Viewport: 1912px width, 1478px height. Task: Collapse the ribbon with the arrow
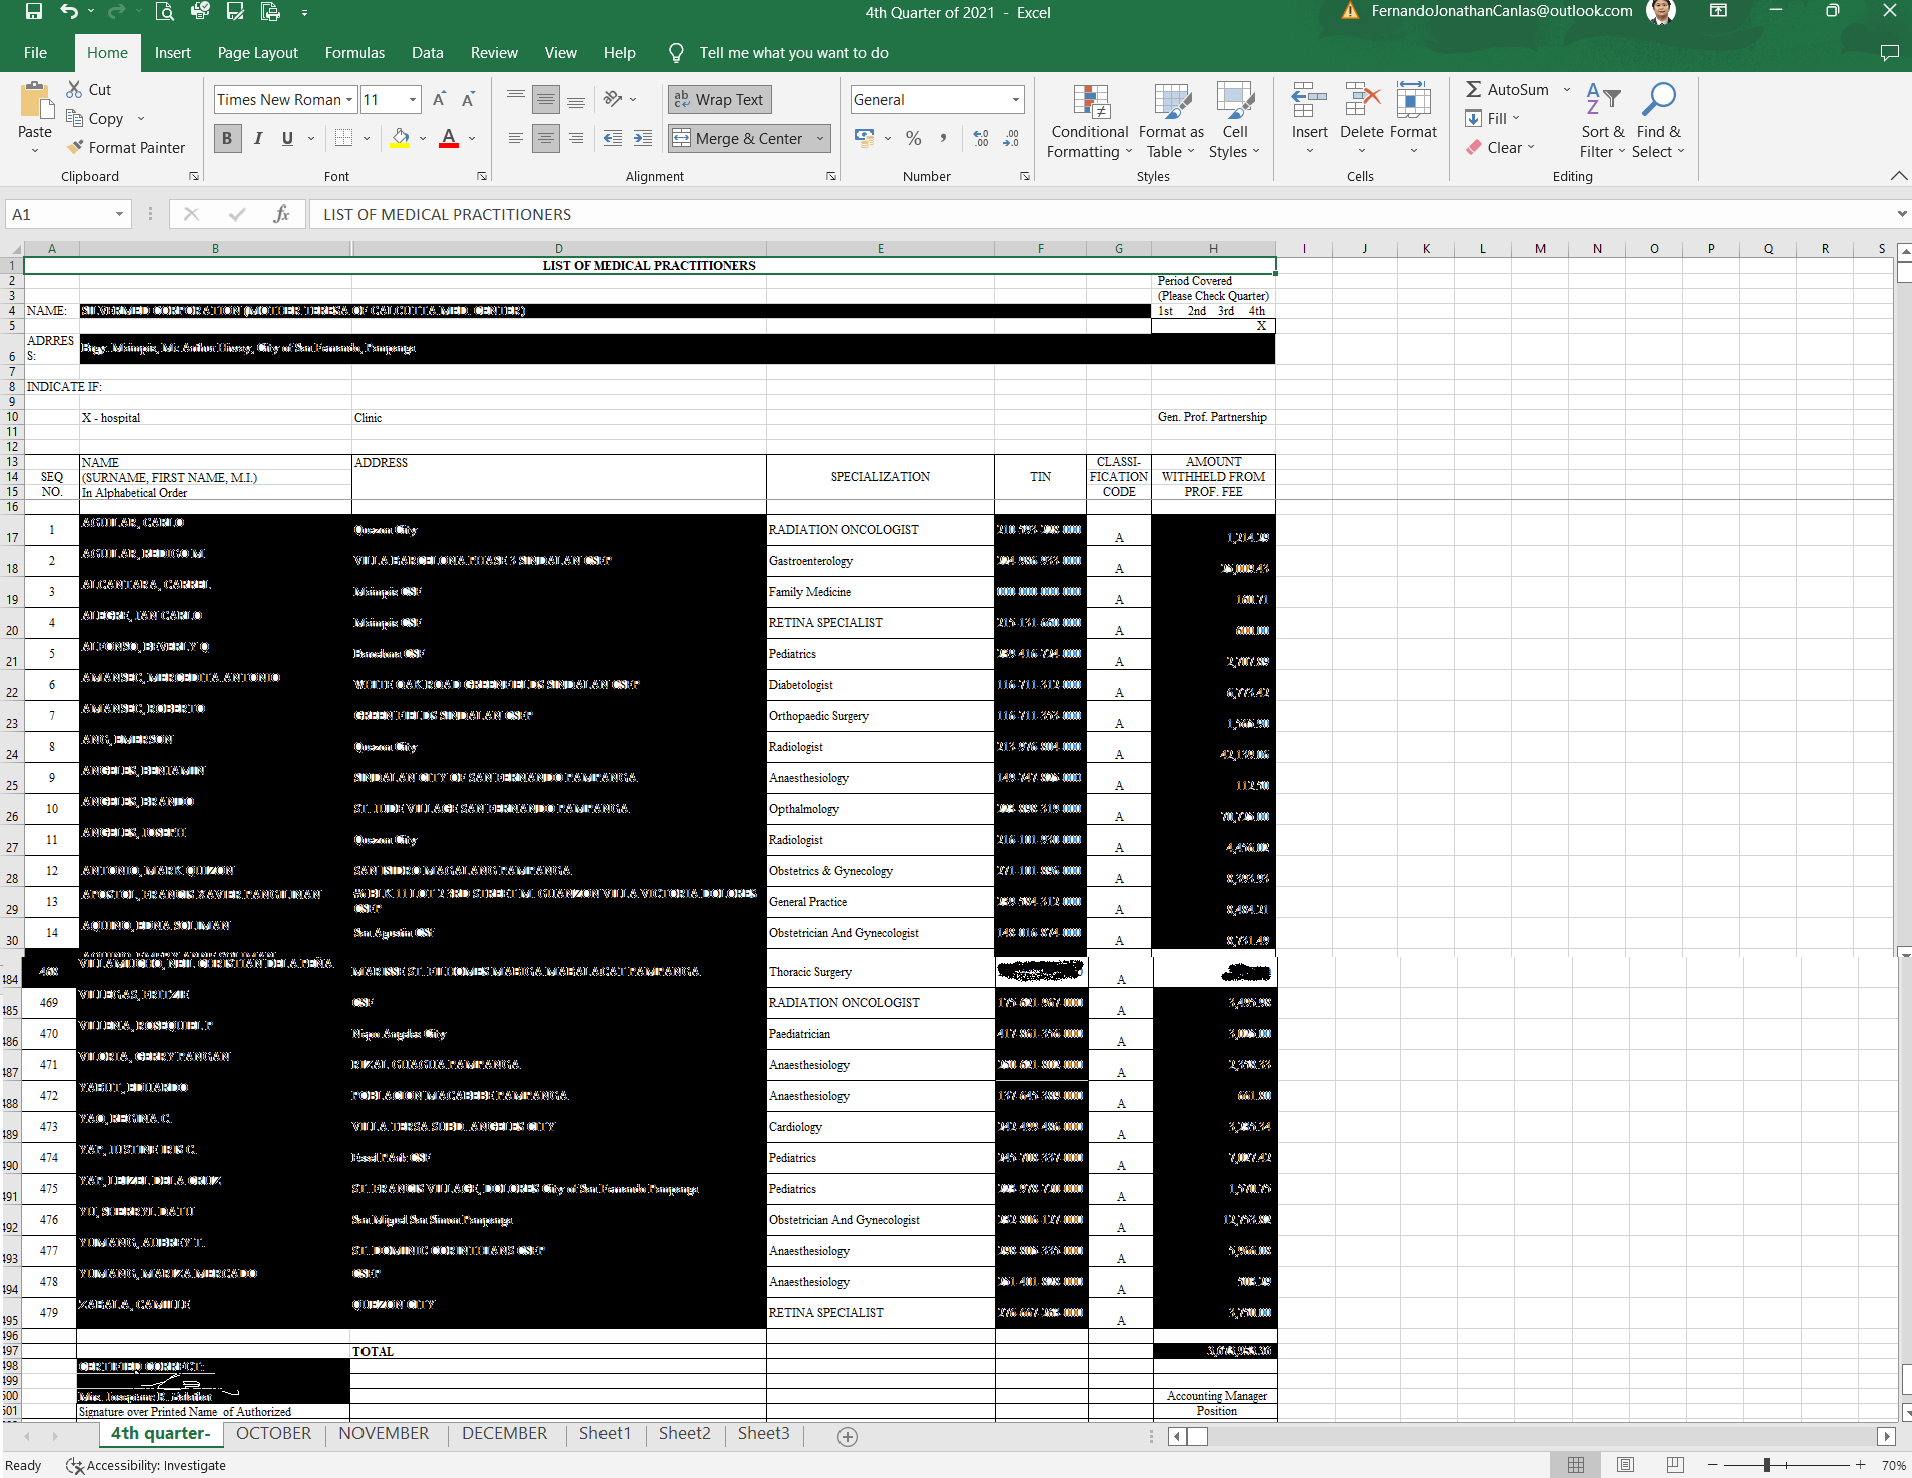point(1898,176)
